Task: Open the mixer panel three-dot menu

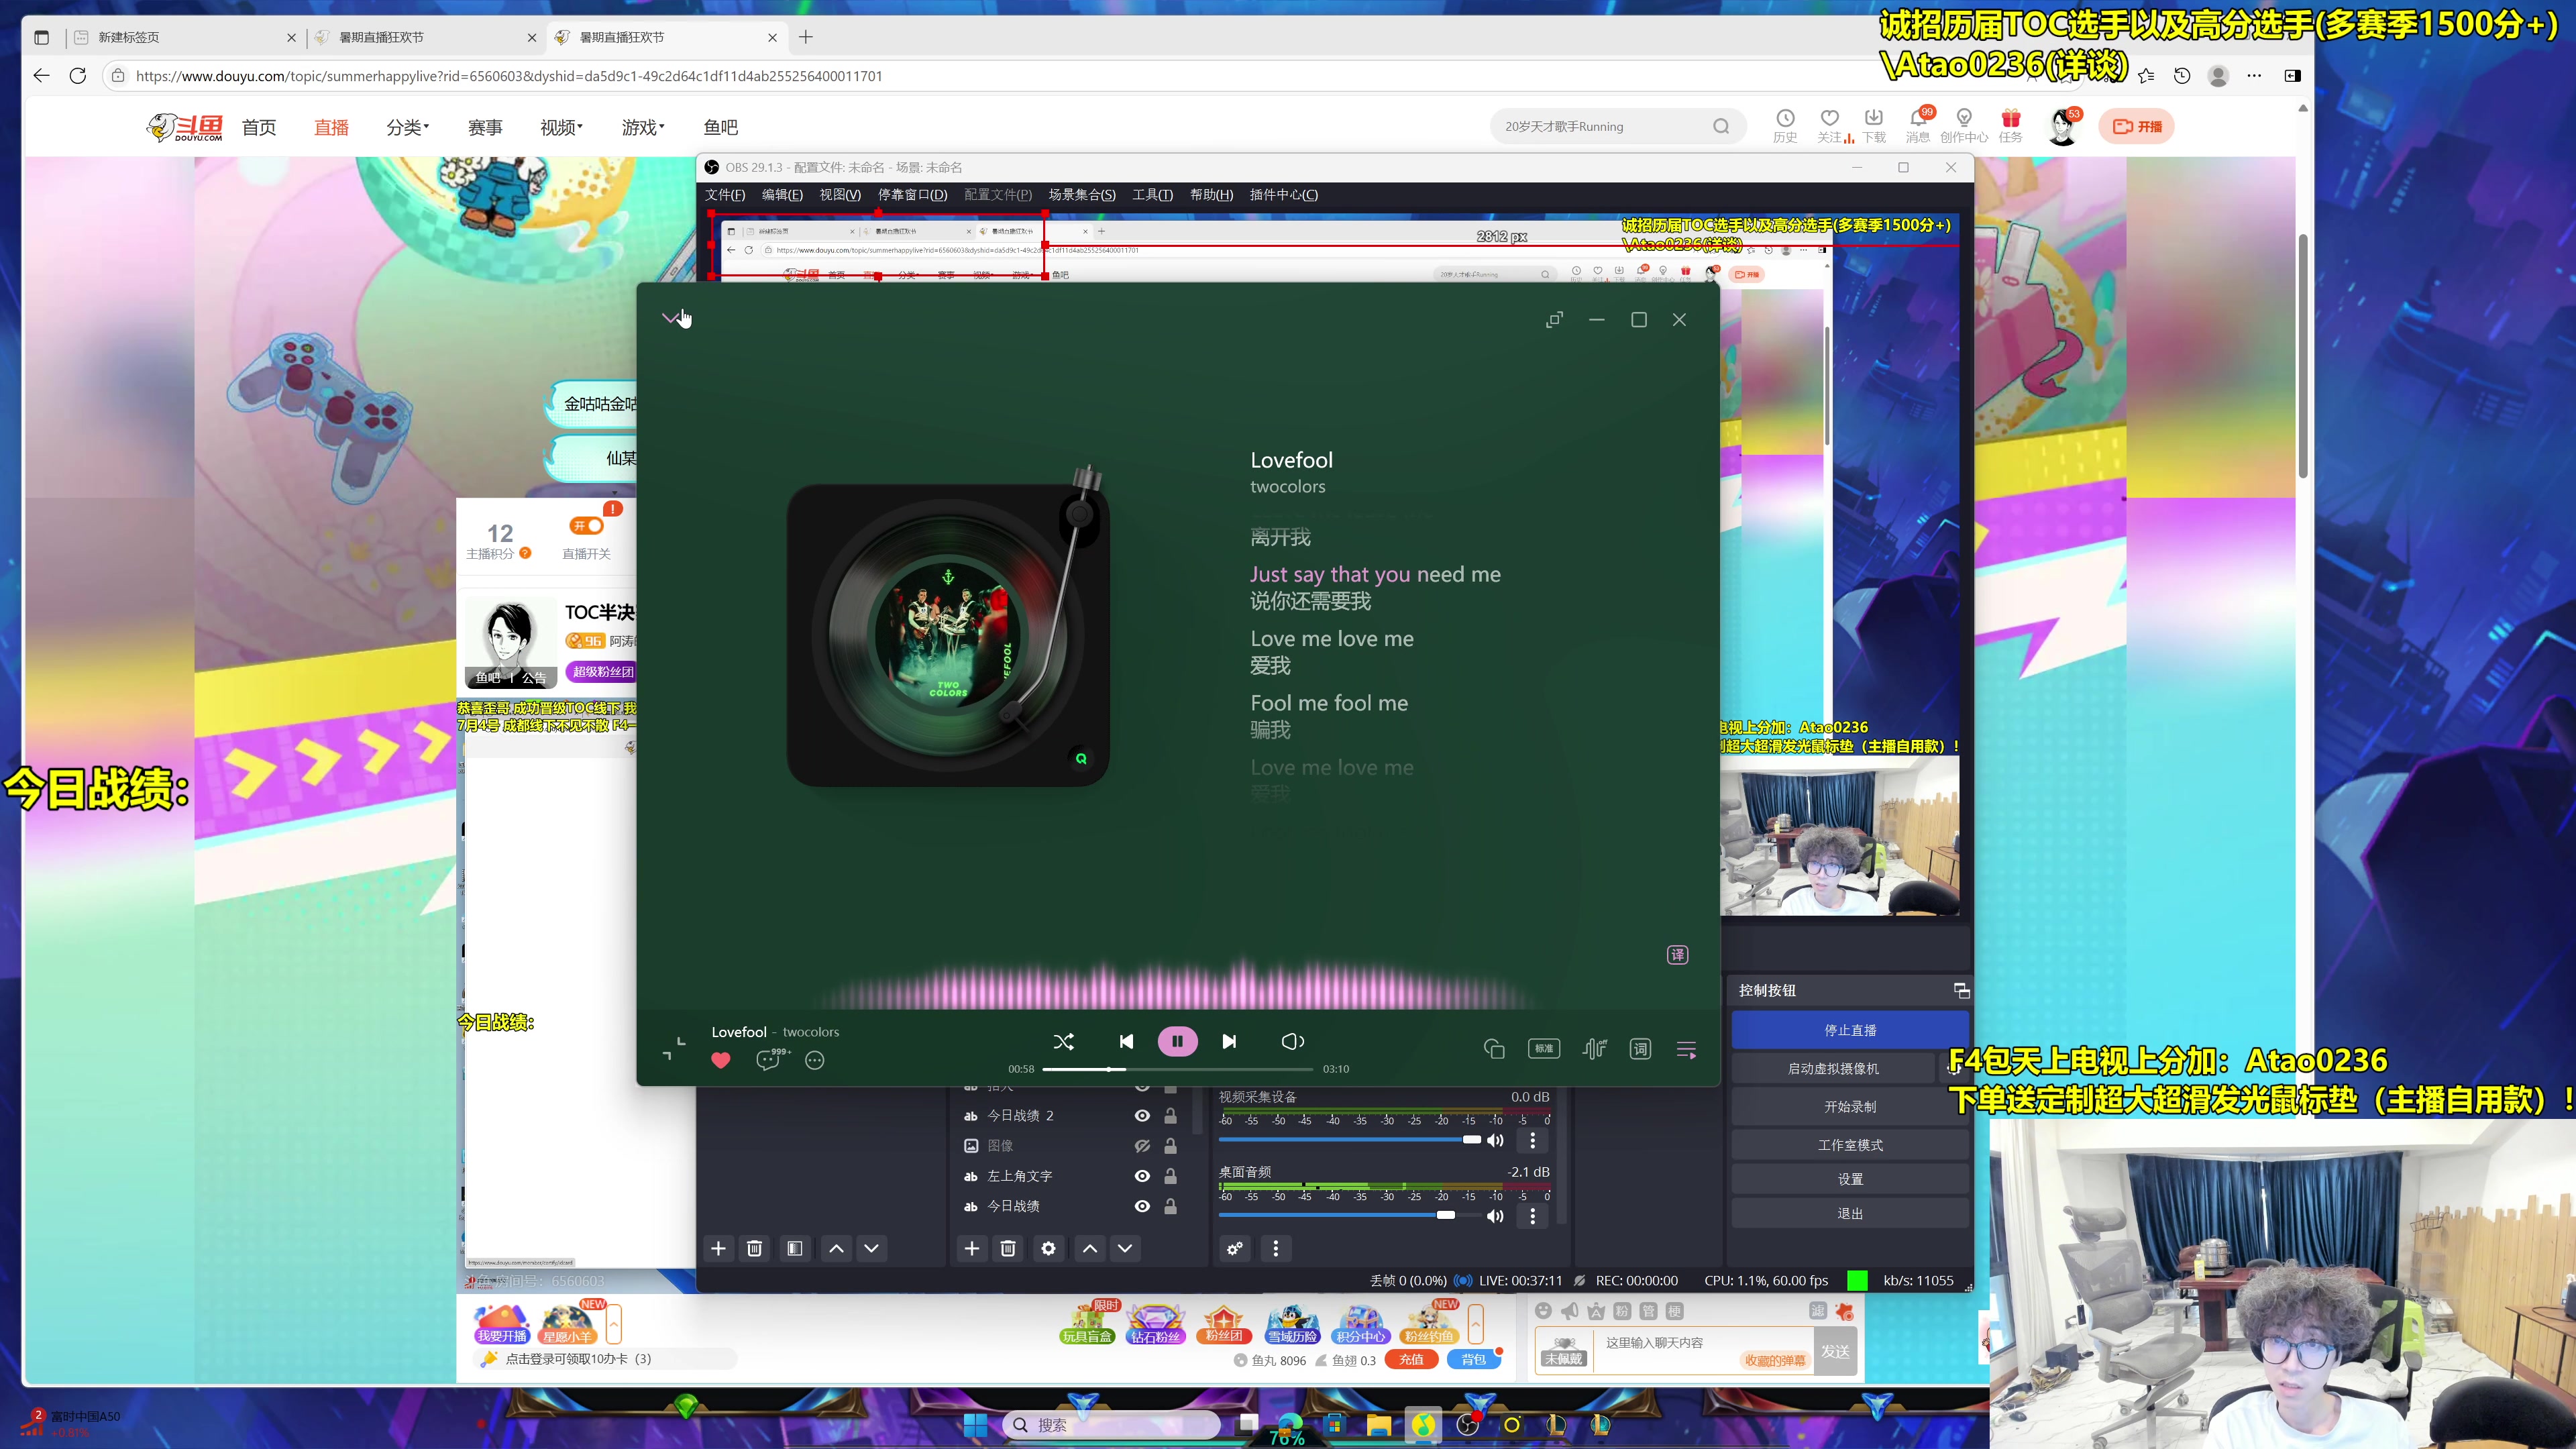Action: pos(1275,1248)
